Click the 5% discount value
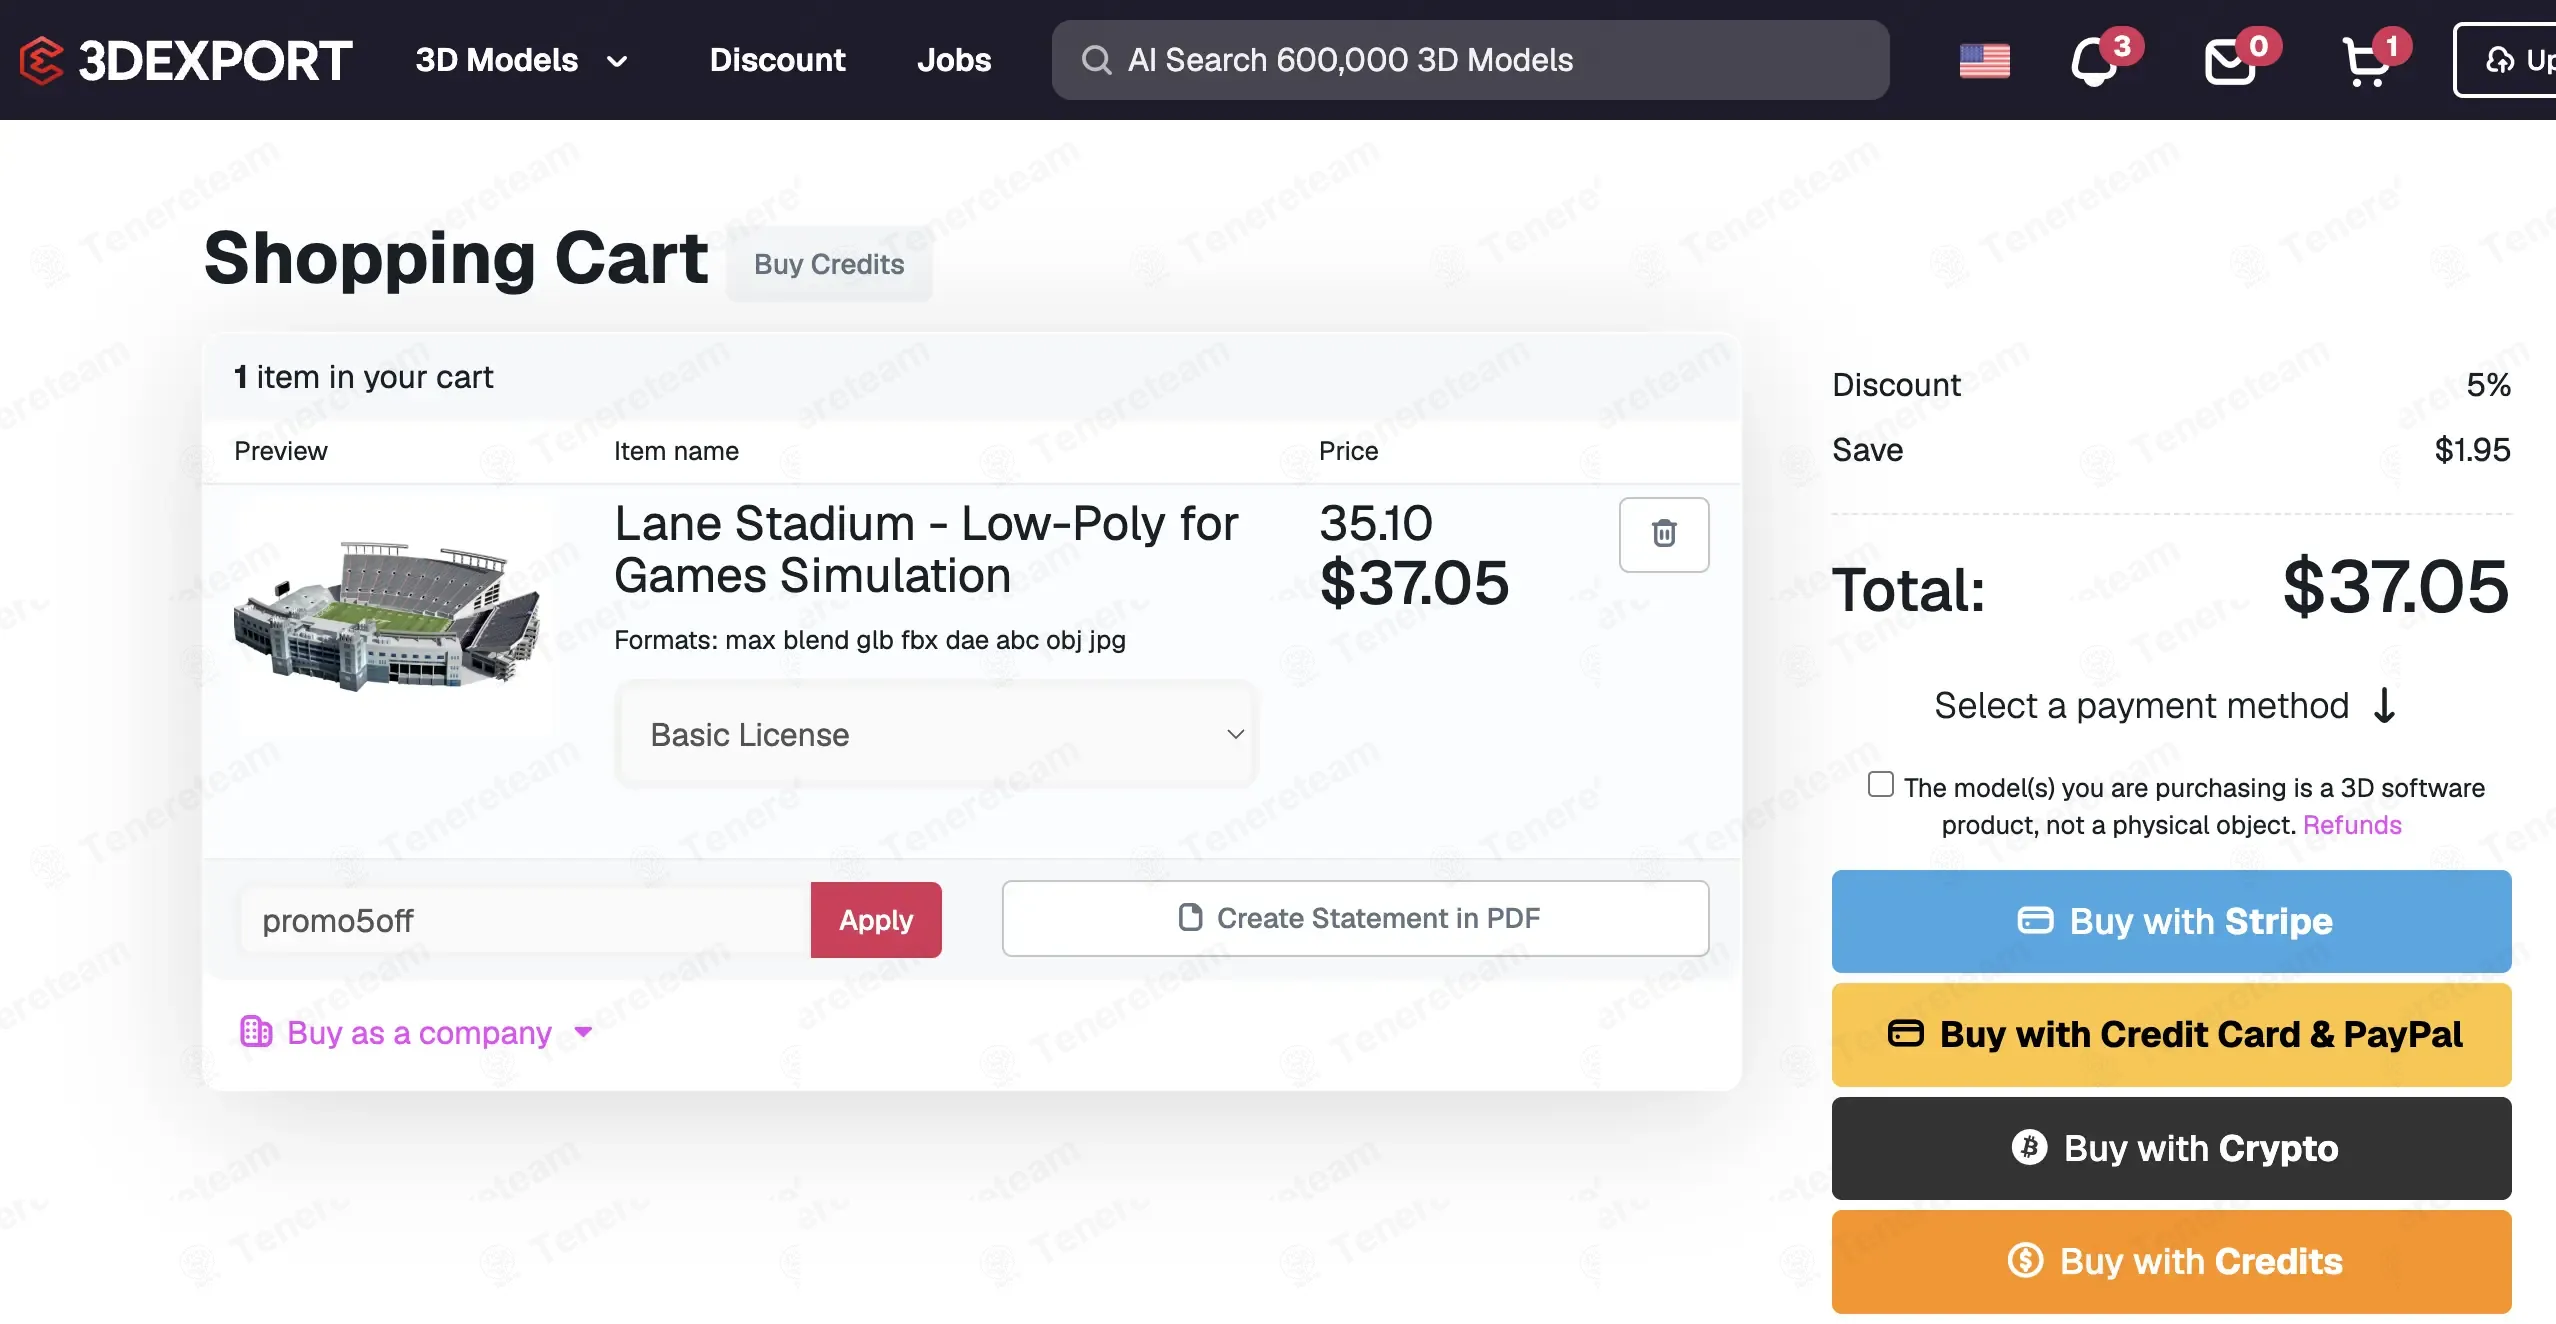The height and width of the screenshot is (1324, 2556). (2488, 385)
